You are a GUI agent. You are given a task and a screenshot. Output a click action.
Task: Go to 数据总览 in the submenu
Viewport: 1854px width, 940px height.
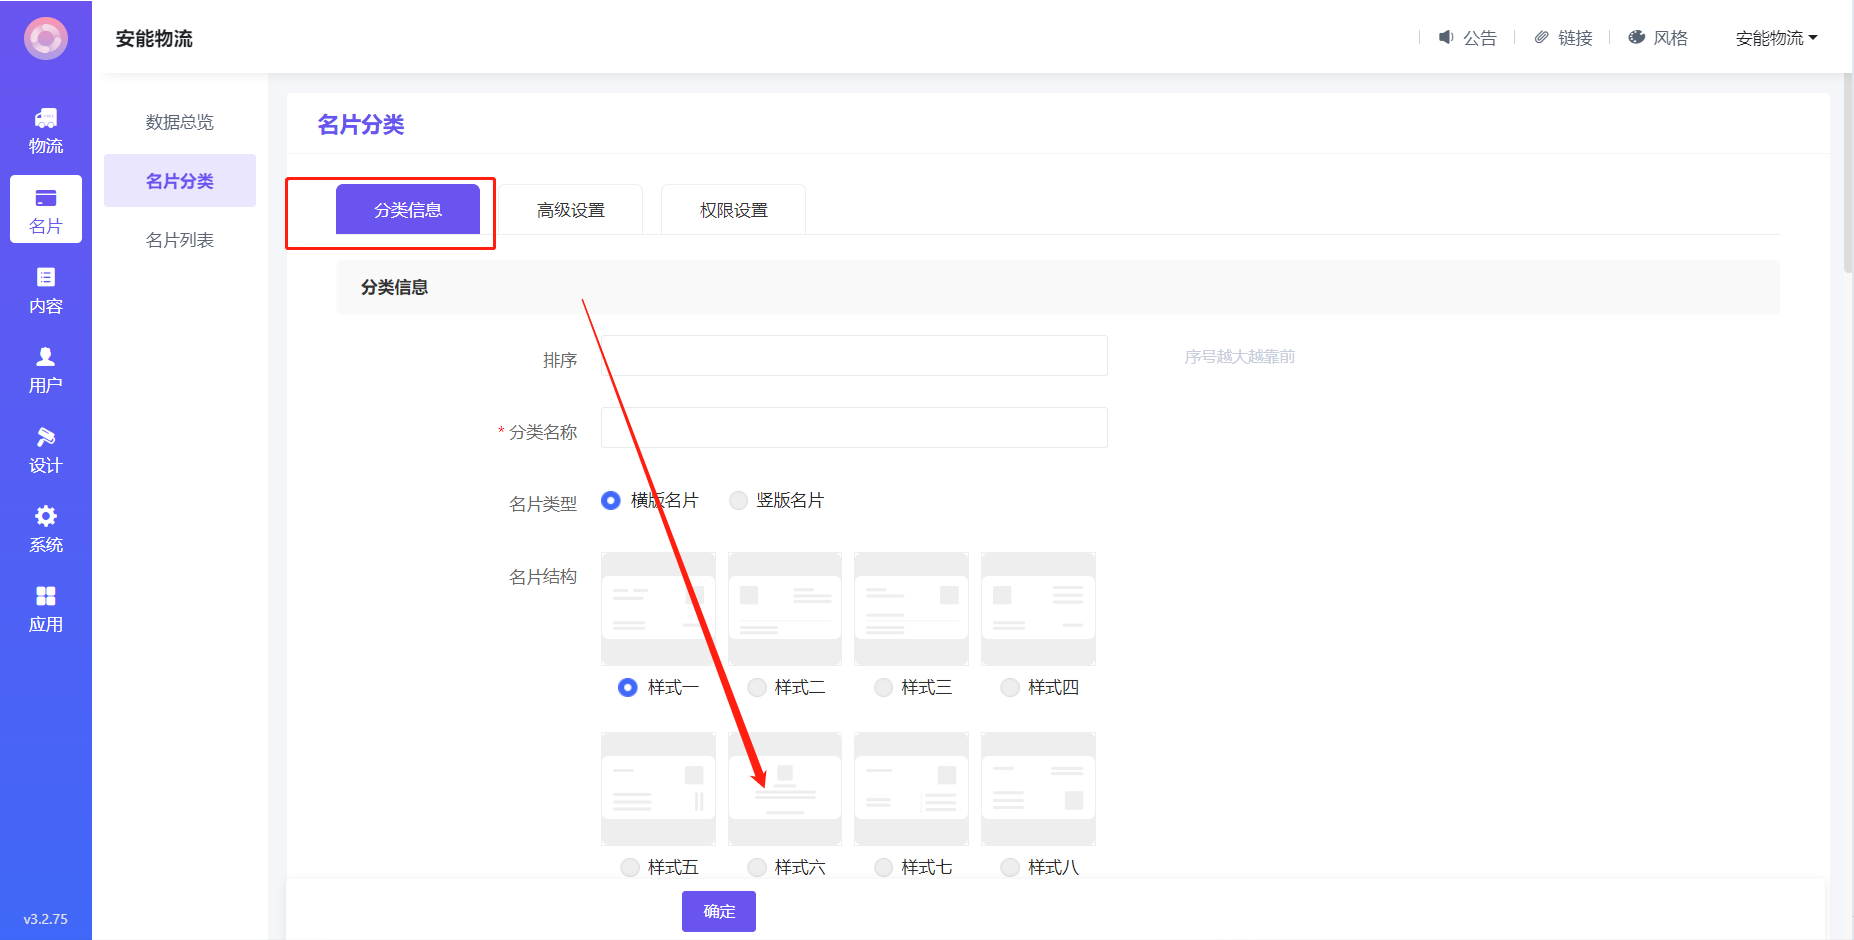(x=180, y=122)
